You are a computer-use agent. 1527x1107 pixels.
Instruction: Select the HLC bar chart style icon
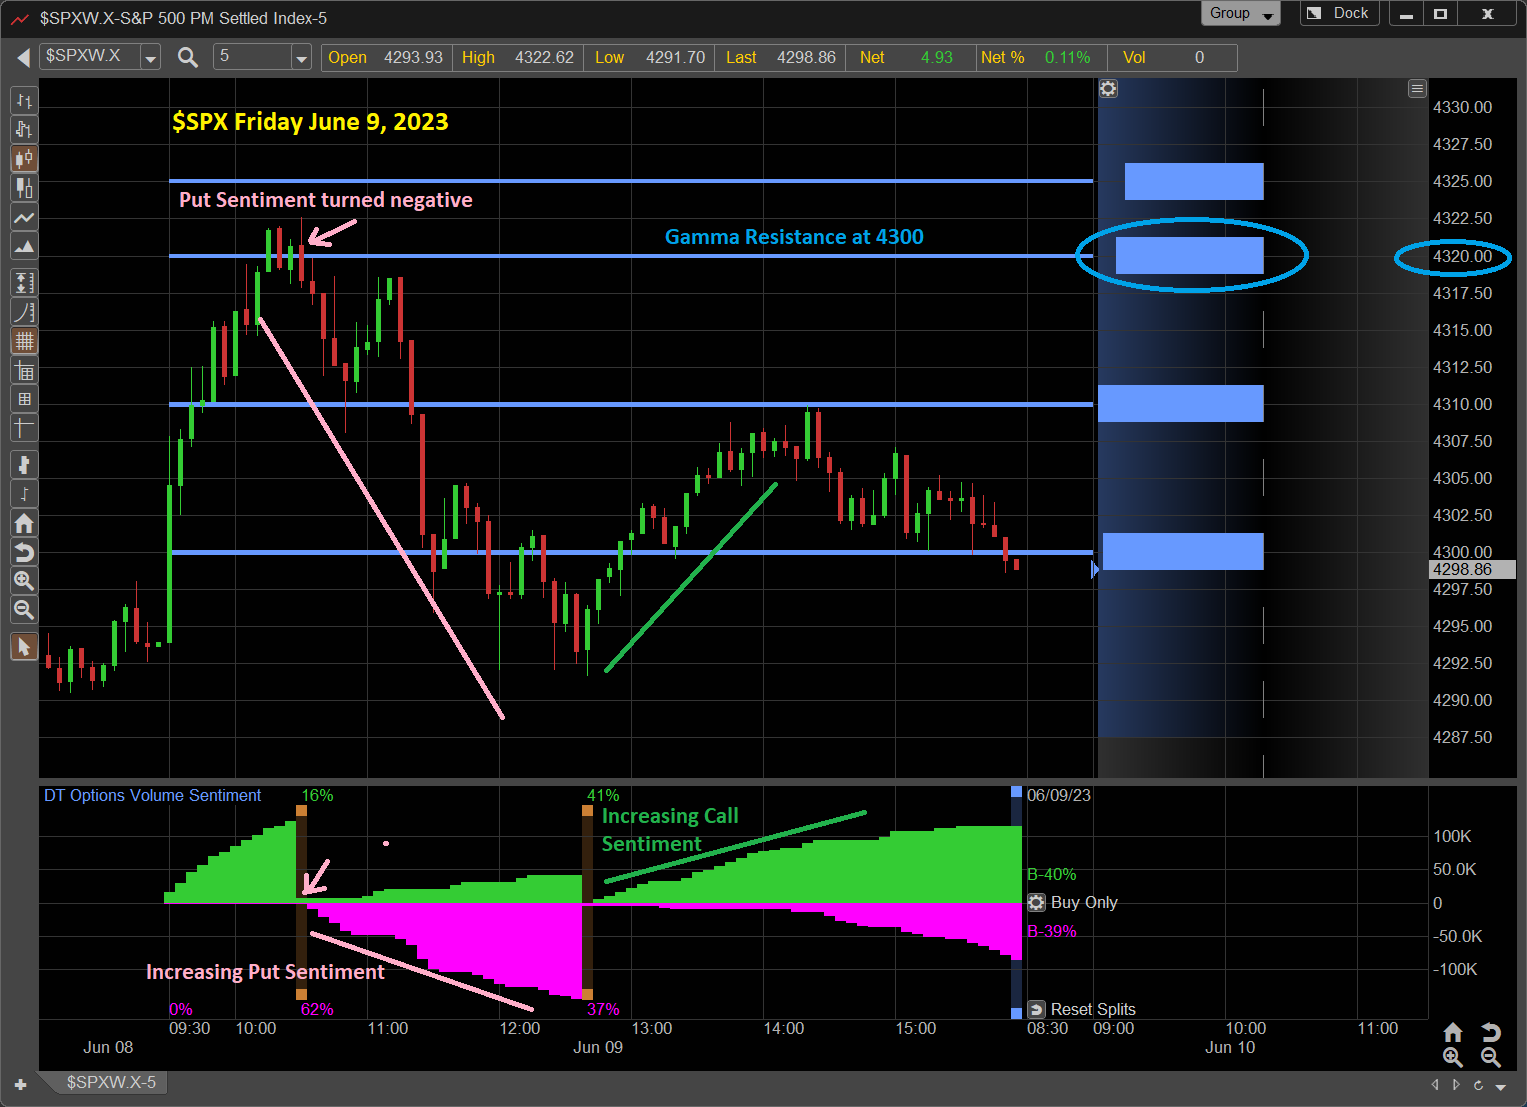coord(24,129)
